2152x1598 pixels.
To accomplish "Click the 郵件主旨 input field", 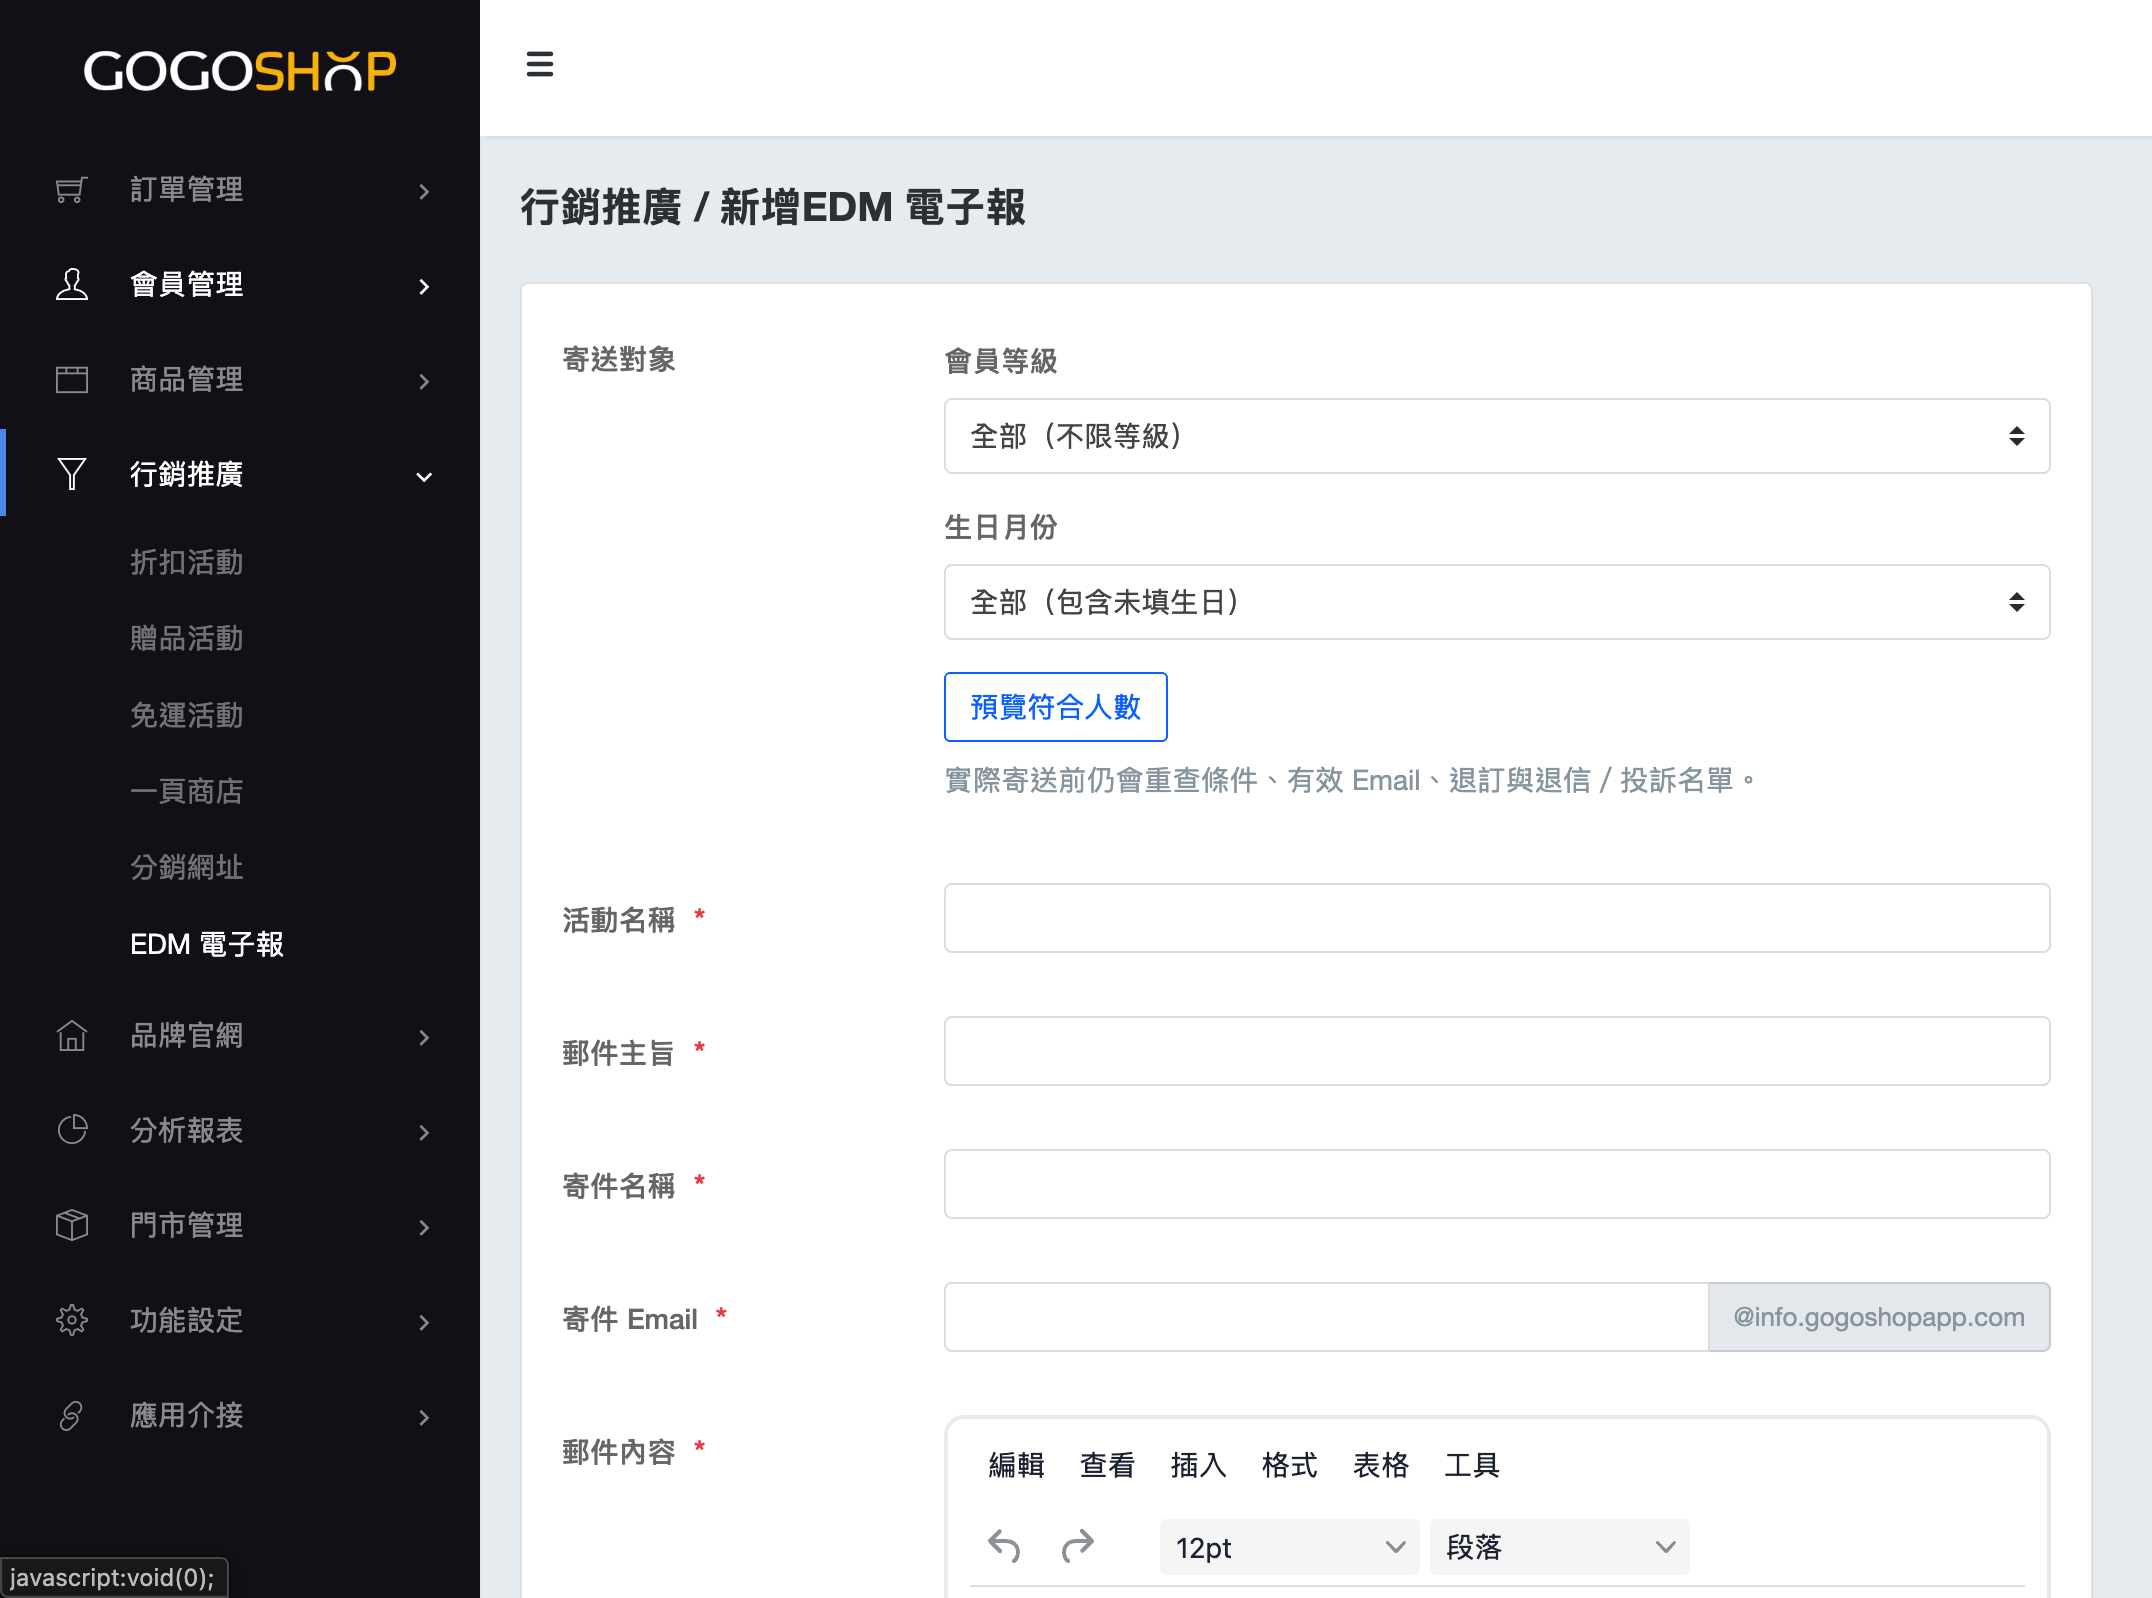I will point(1497,1051).
